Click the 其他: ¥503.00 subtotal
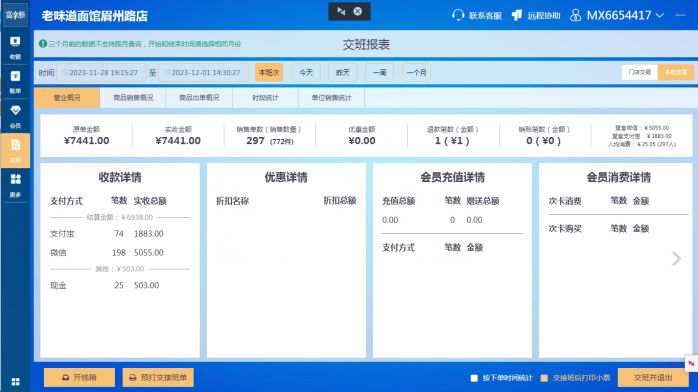 pos(120,269)
